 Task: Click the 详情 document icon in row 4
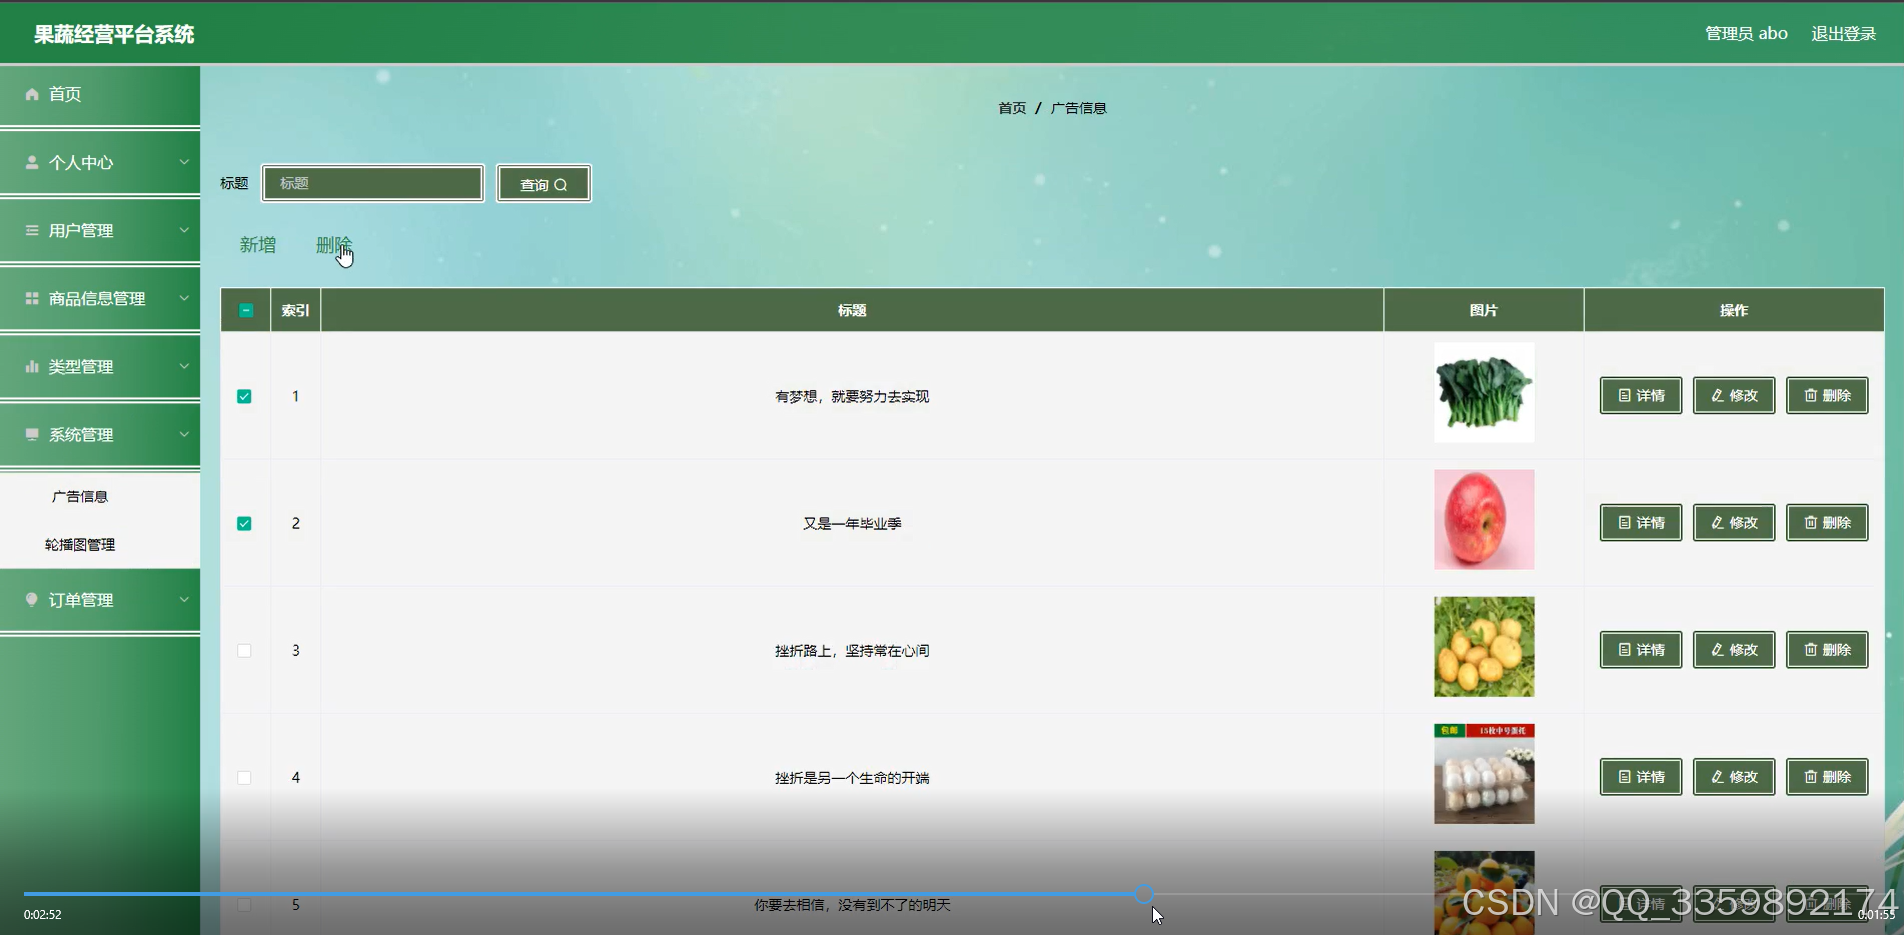pos(1624,777)
